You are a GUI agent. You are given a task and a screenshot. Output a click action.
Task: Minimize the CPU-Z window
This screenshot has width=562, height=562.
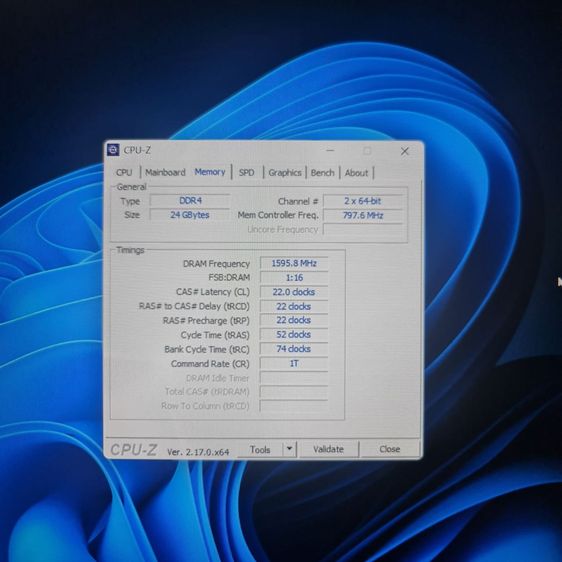click(x=330, y=151)
